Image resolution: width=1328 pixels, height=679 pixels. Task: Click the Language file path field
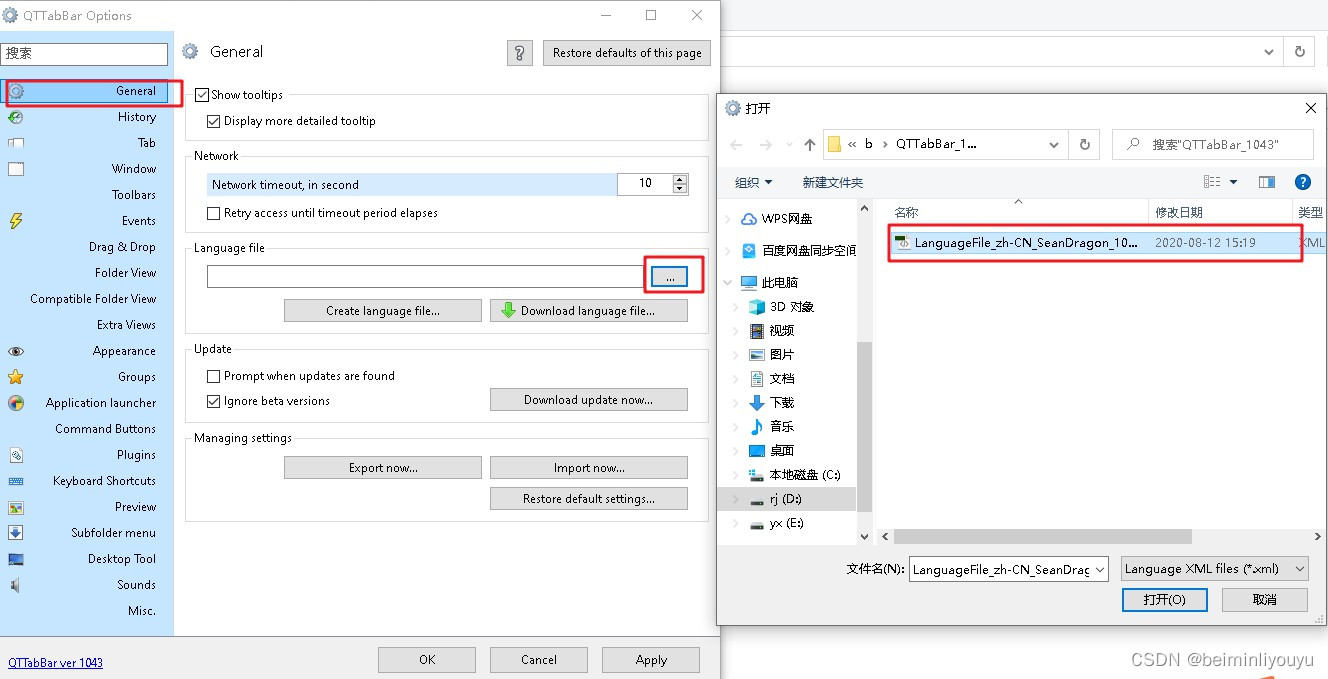click(x=426, y=276)
